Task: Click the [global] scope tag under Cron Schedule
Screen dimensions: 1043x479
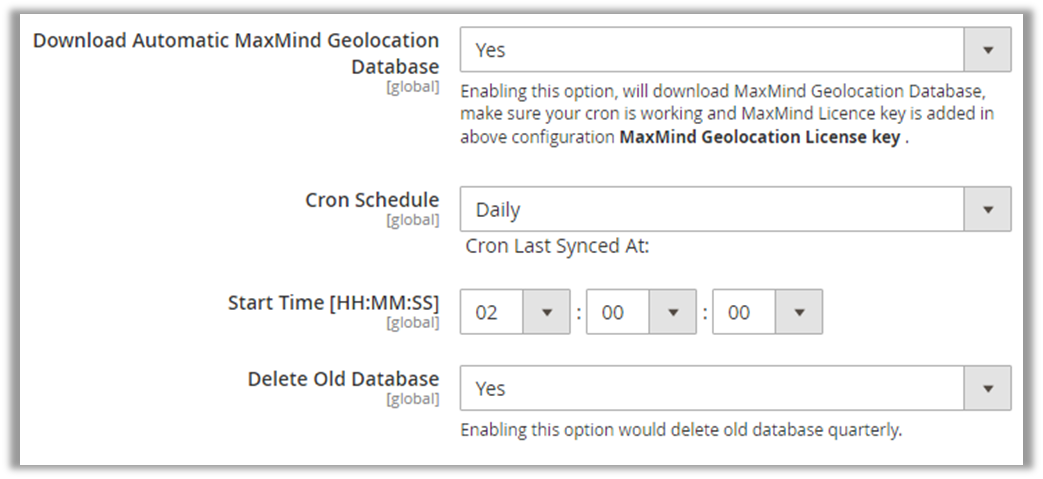Action: click(412, 220)
